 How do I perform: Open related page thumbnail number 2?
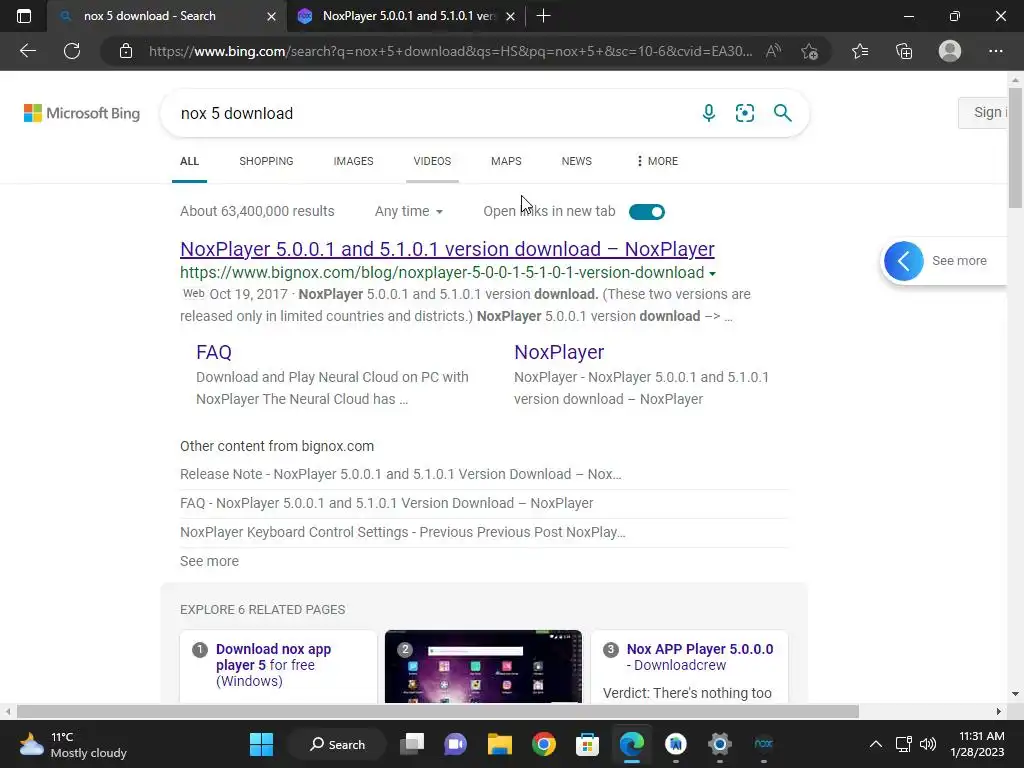pos(483,667)
